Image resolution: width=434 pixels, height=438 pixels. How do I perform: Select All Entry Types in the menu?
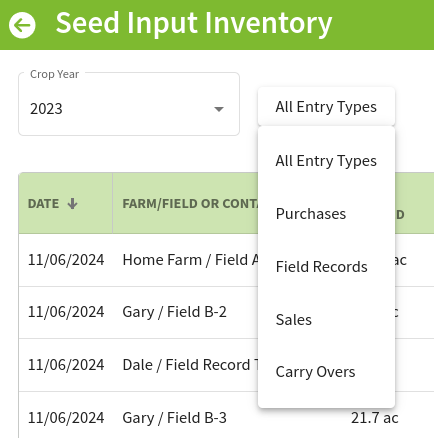pyautogui.click(x=326, y=161)
